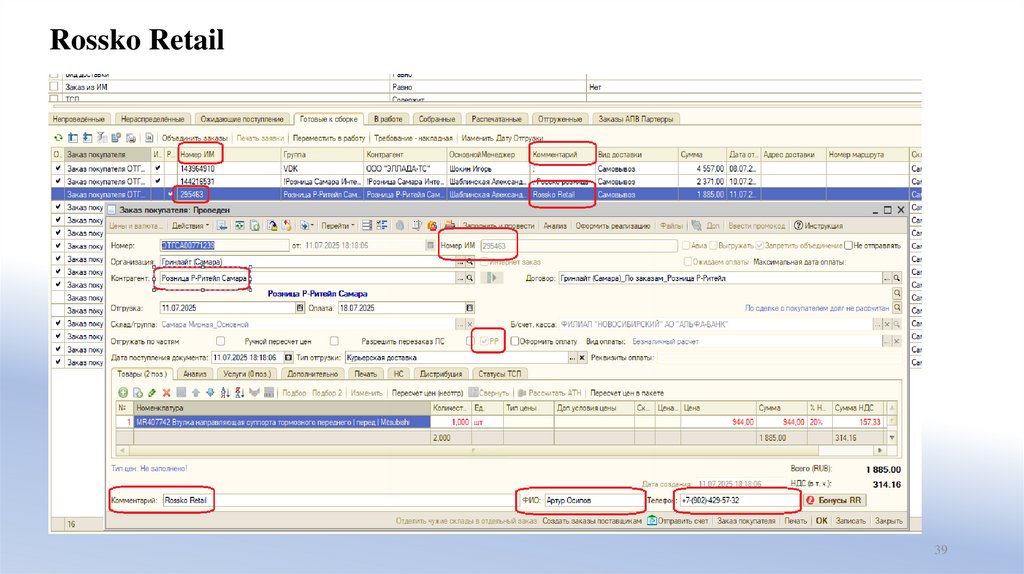Click the calendar icon next to the Оплата date
Screen dimensions: 1024x574
470,308
